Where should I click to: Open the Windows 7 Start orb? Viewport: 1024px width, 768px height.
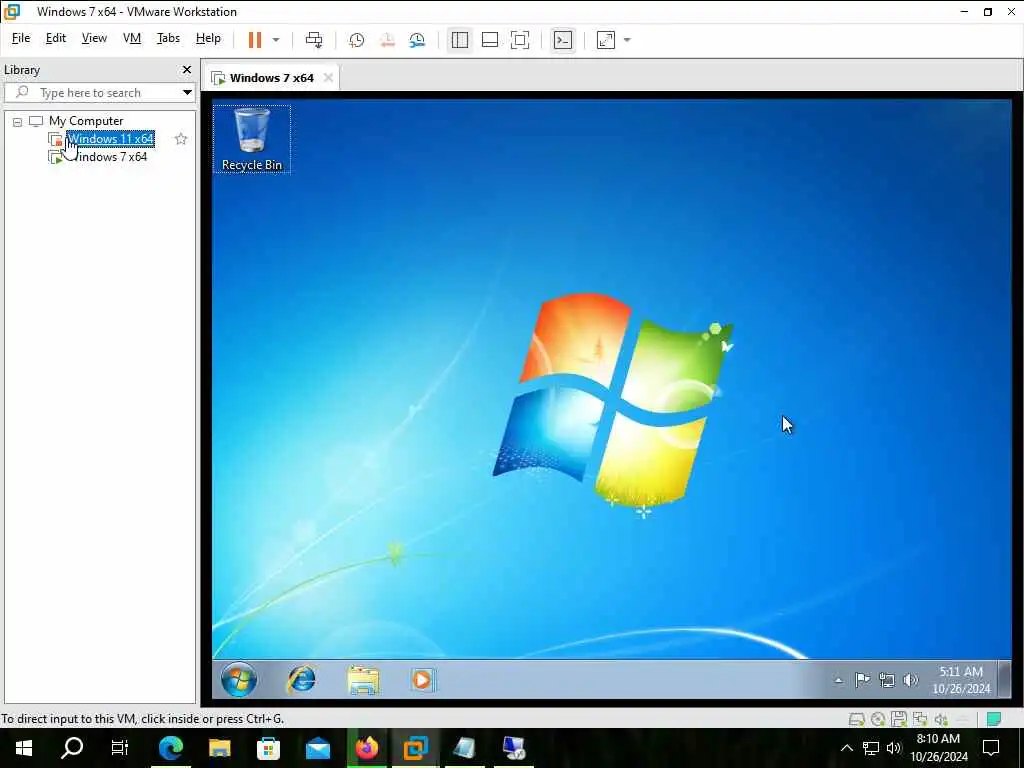[x=239, y=679]
